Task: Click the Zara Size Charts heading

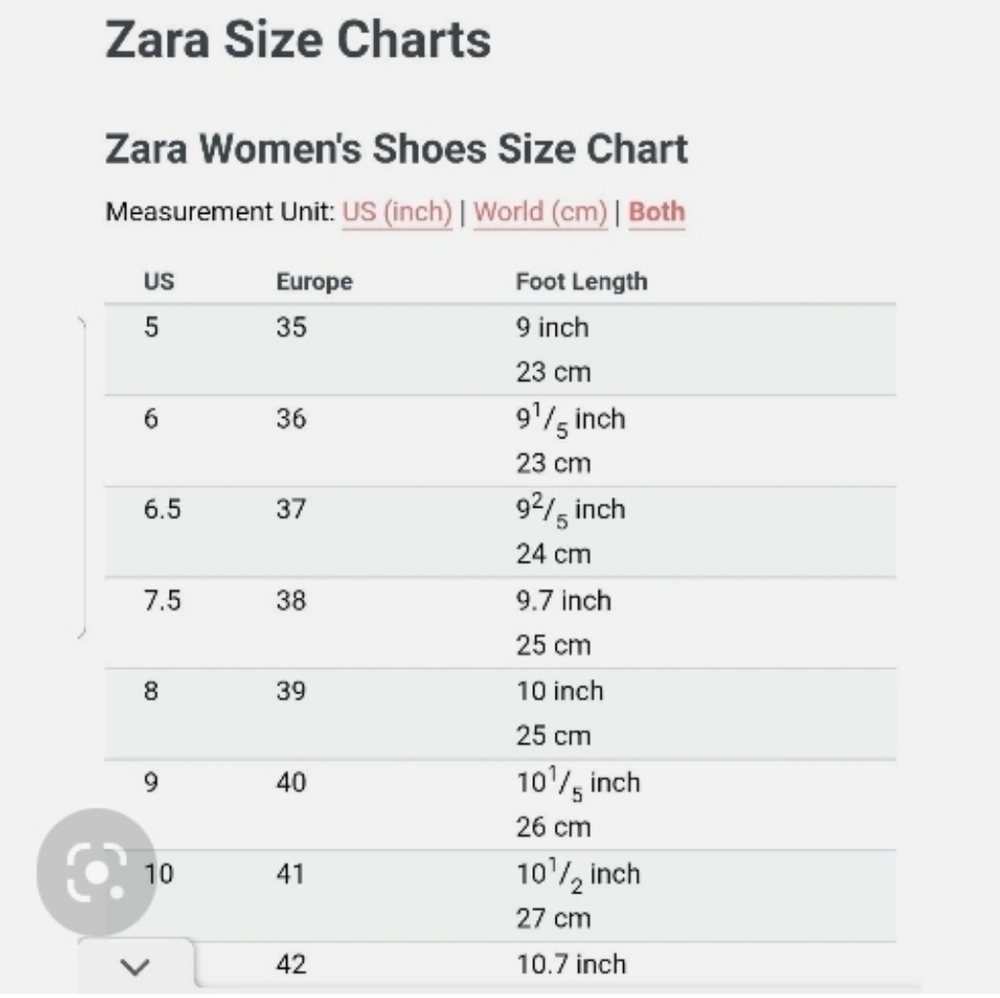Action: tap(298, 40)
